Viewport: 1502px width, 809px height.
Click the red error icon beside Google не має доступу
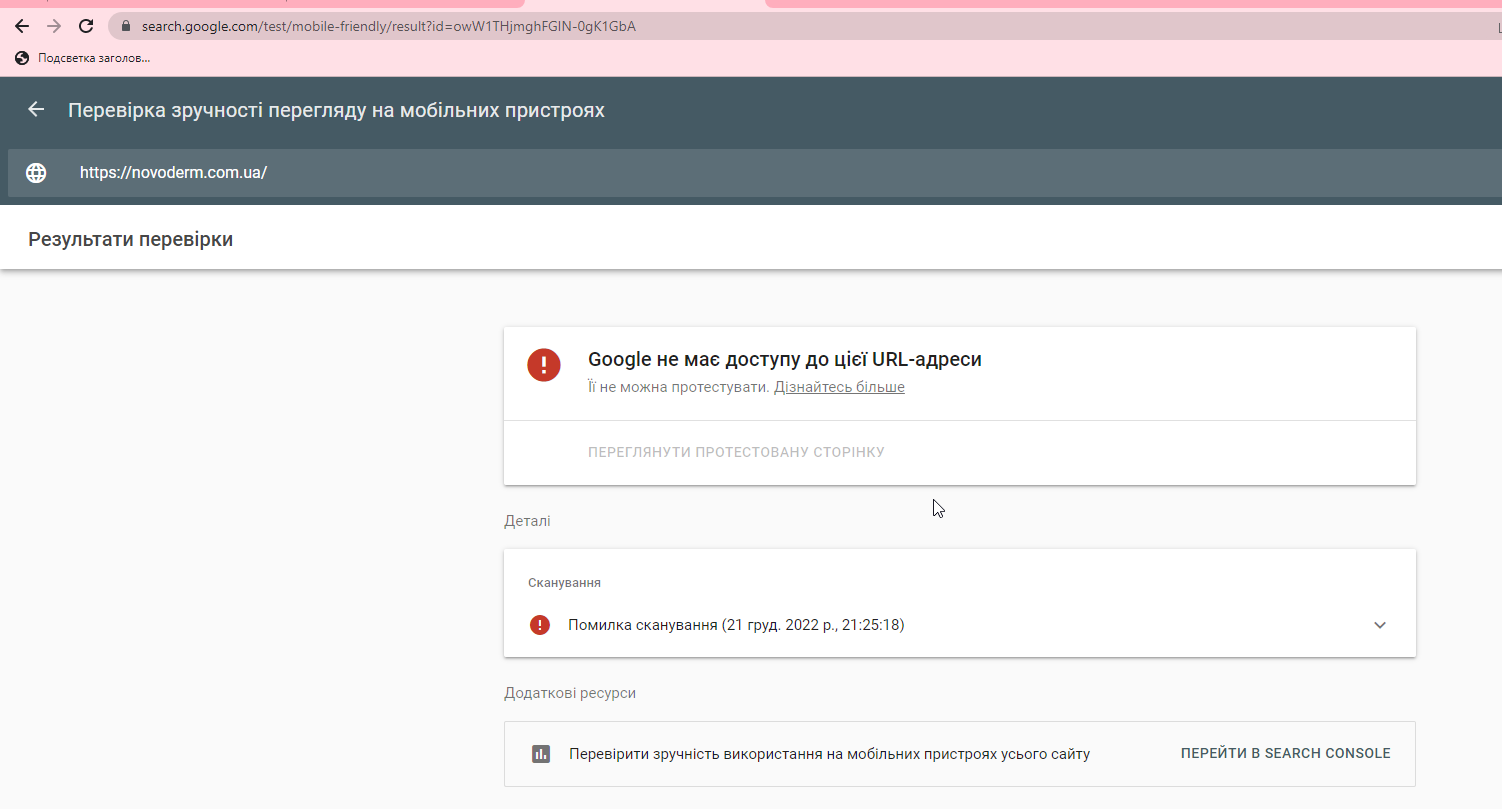click(544, 364)
